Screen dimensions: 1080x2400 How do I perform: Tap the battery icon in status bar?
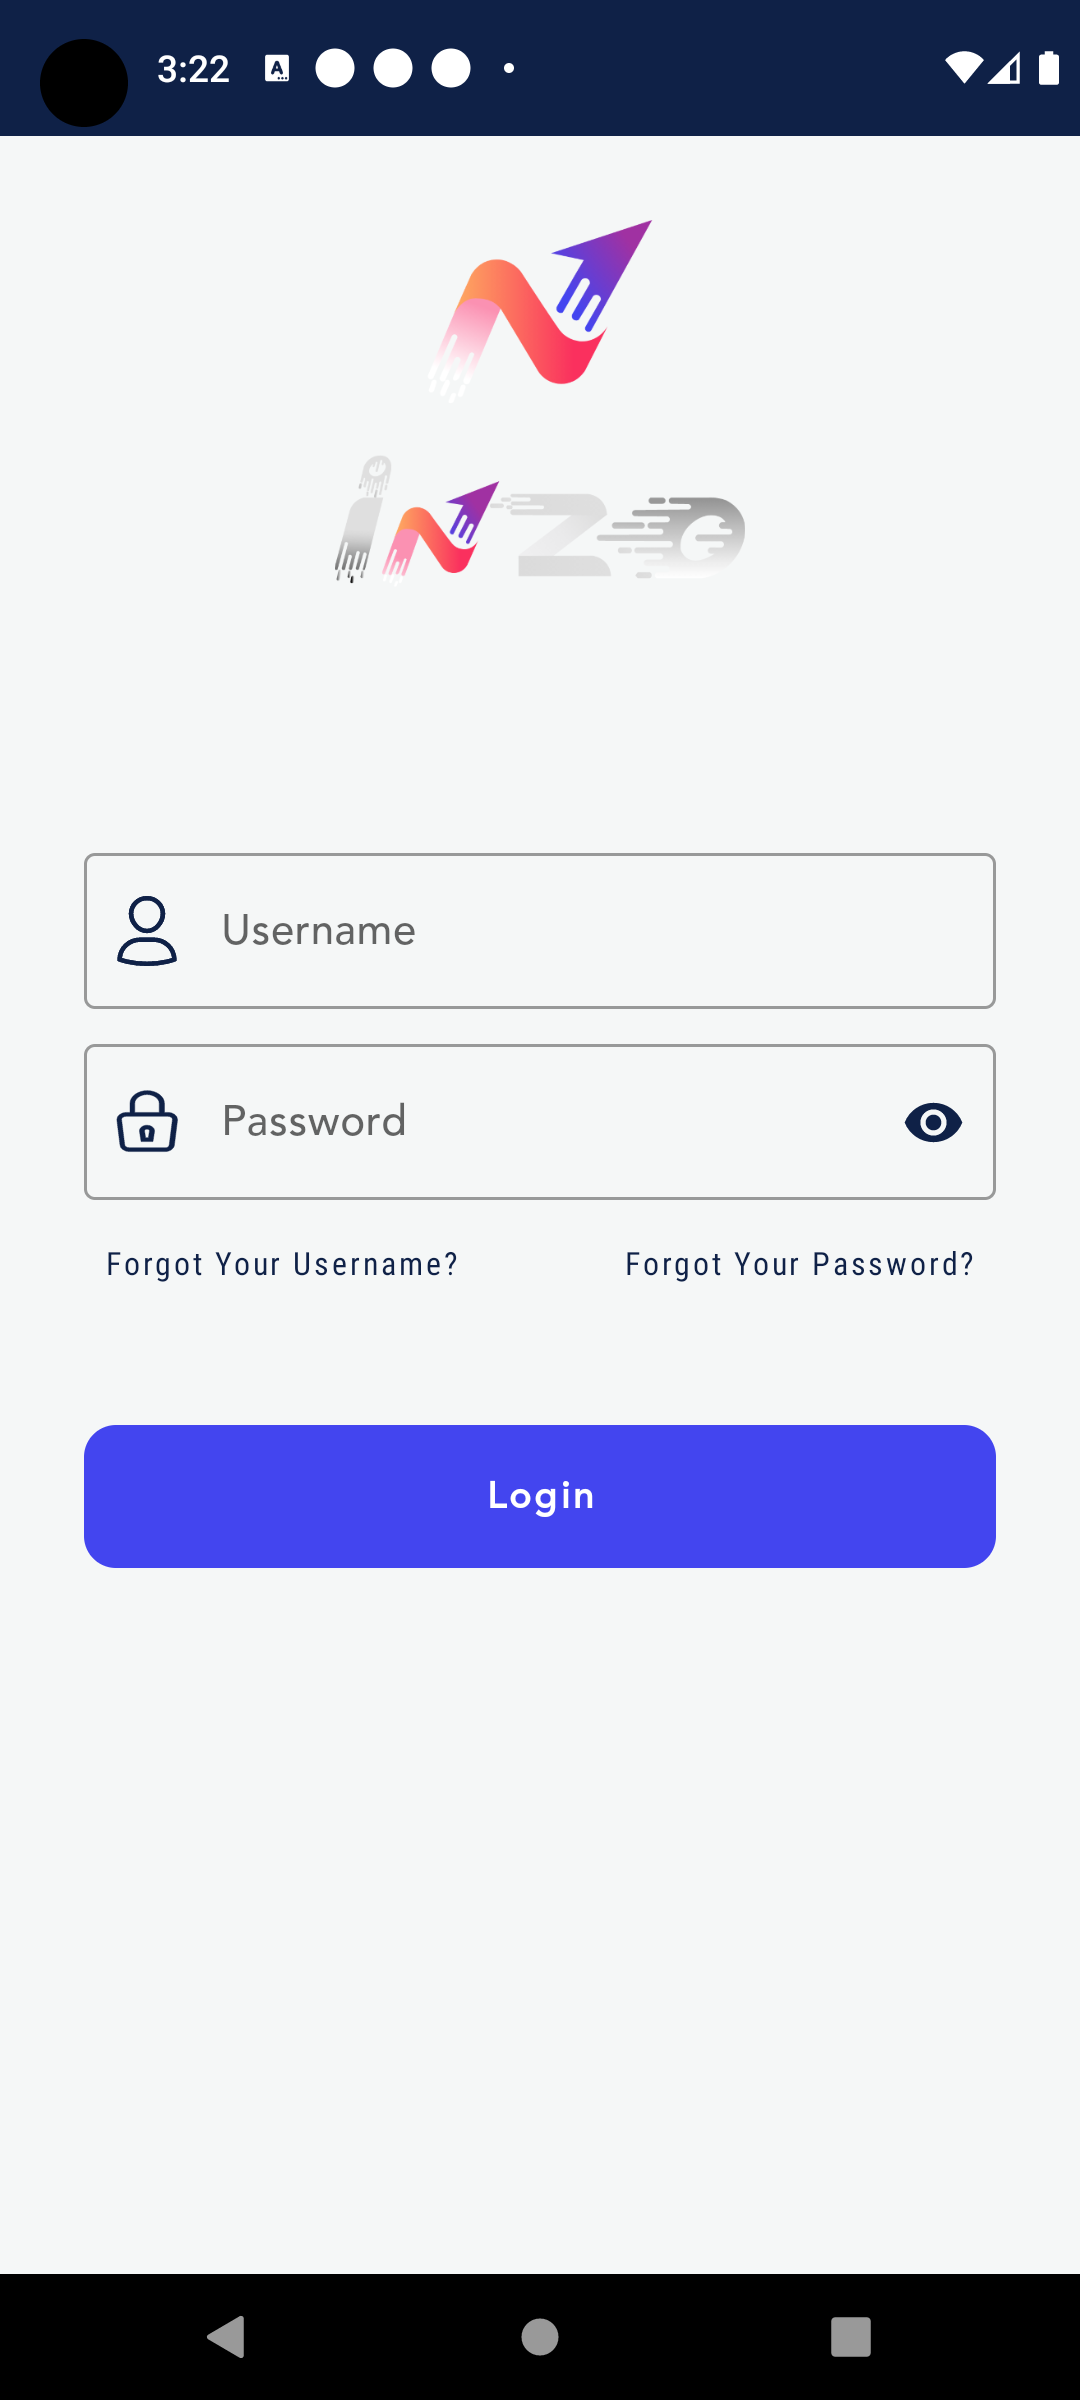[x=1048, y=67]
